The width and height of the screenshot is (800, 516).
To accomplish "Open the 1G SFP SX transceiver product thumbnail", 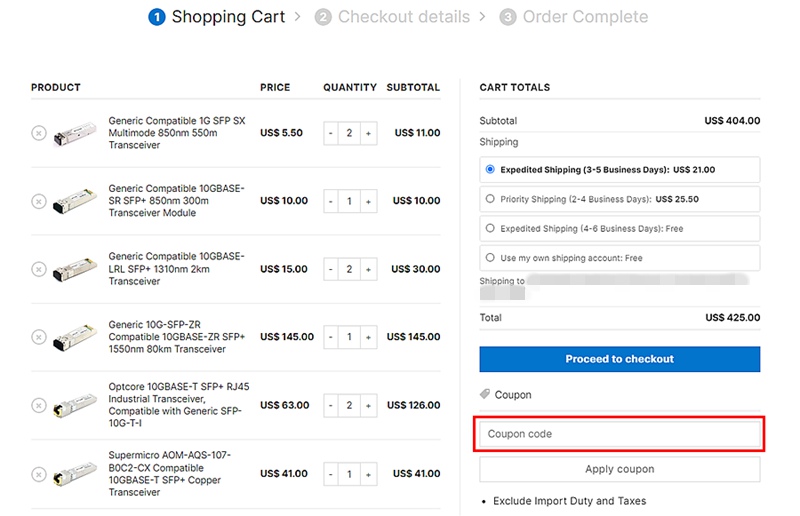I will pyautogui.click(x=75, y=133).
